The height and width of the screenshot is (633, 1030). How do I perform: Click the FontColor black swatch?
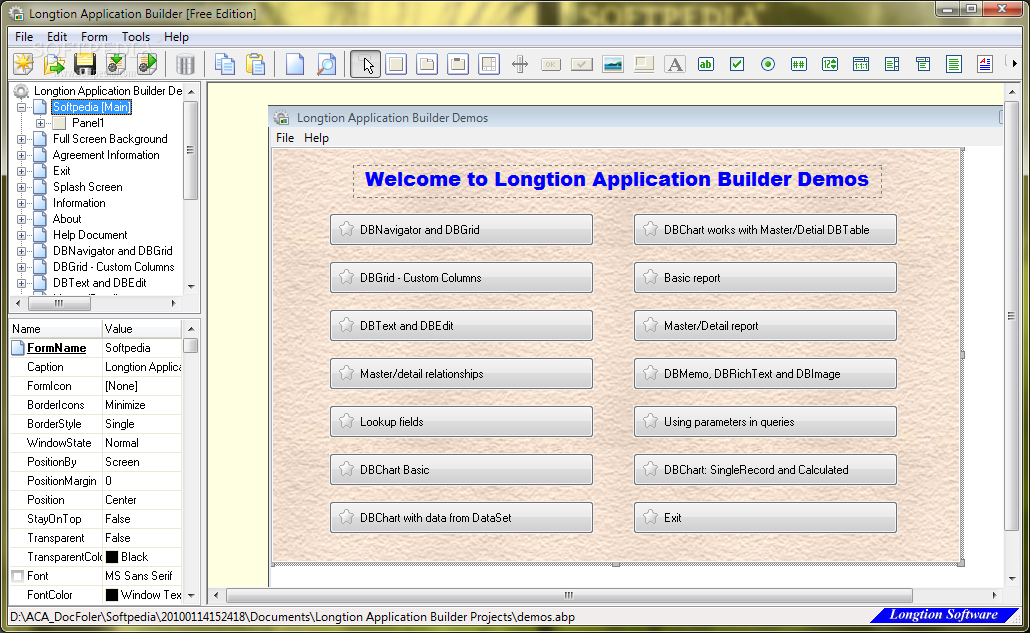[x=112, y=595]
